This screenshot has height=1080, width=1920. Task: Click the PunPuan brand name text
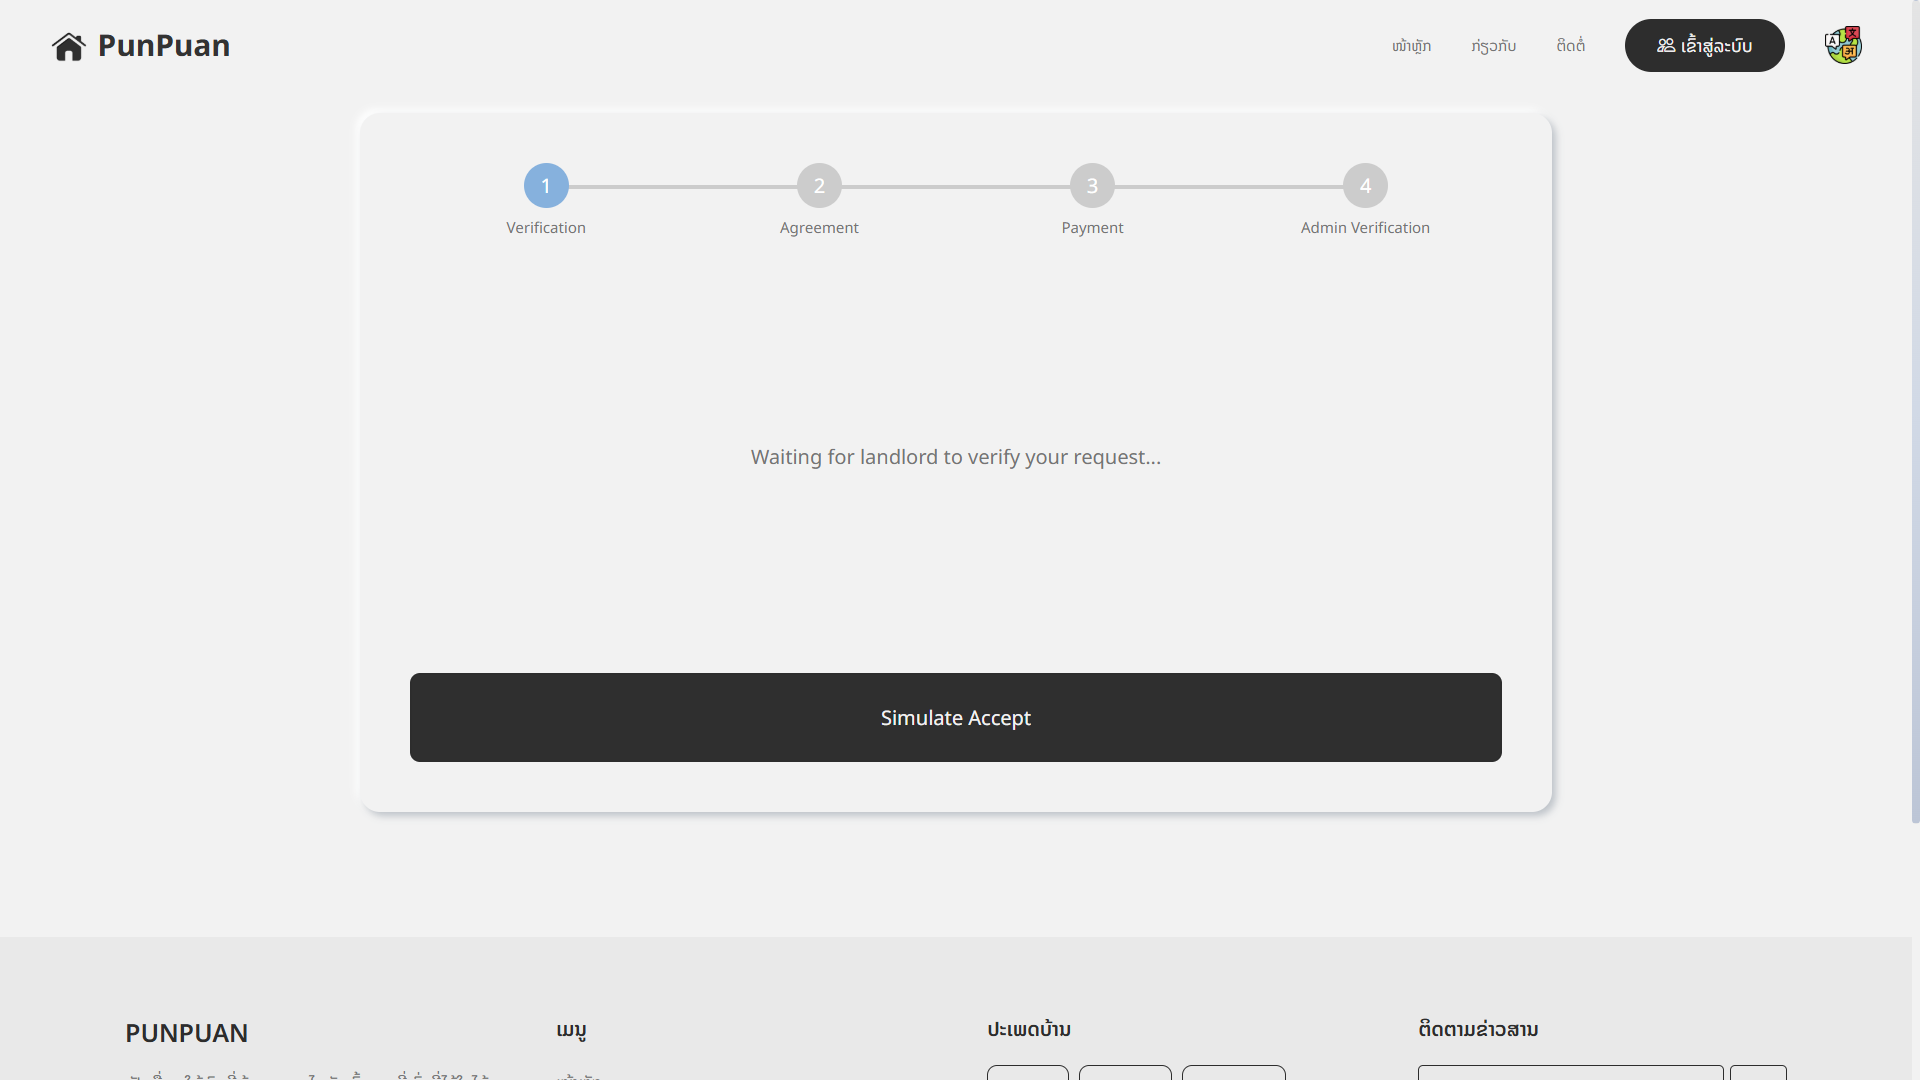tap(164, 46)
